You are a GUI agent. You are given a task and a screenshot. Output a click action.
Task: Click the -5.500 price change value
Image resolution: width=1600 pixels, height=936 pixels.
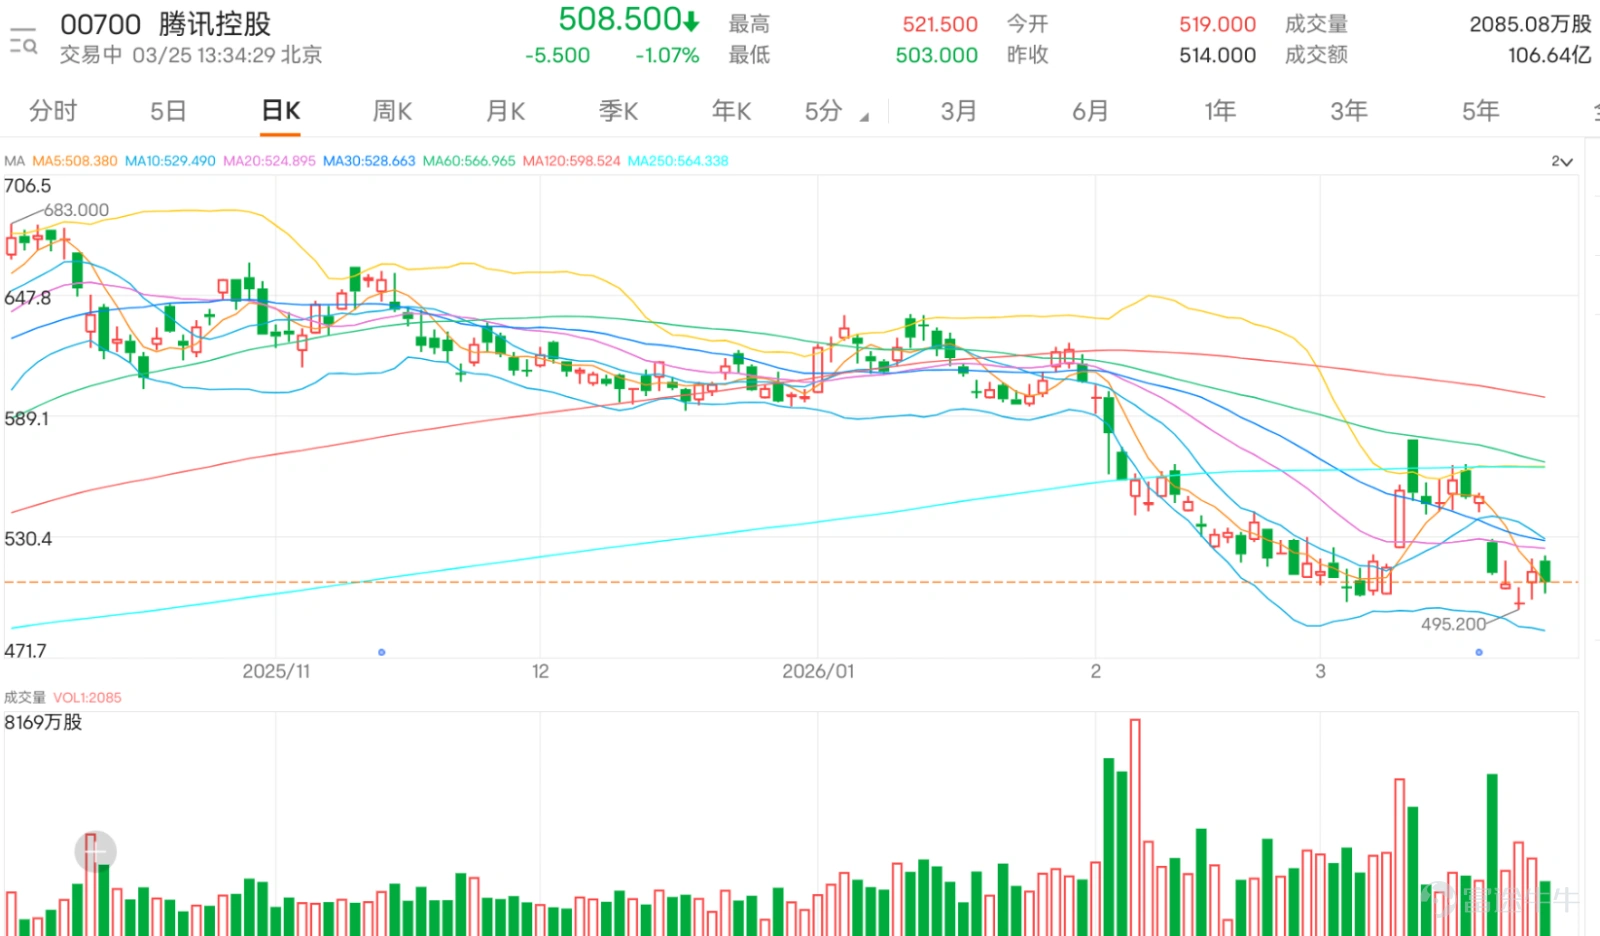click(x=557, y=56)
